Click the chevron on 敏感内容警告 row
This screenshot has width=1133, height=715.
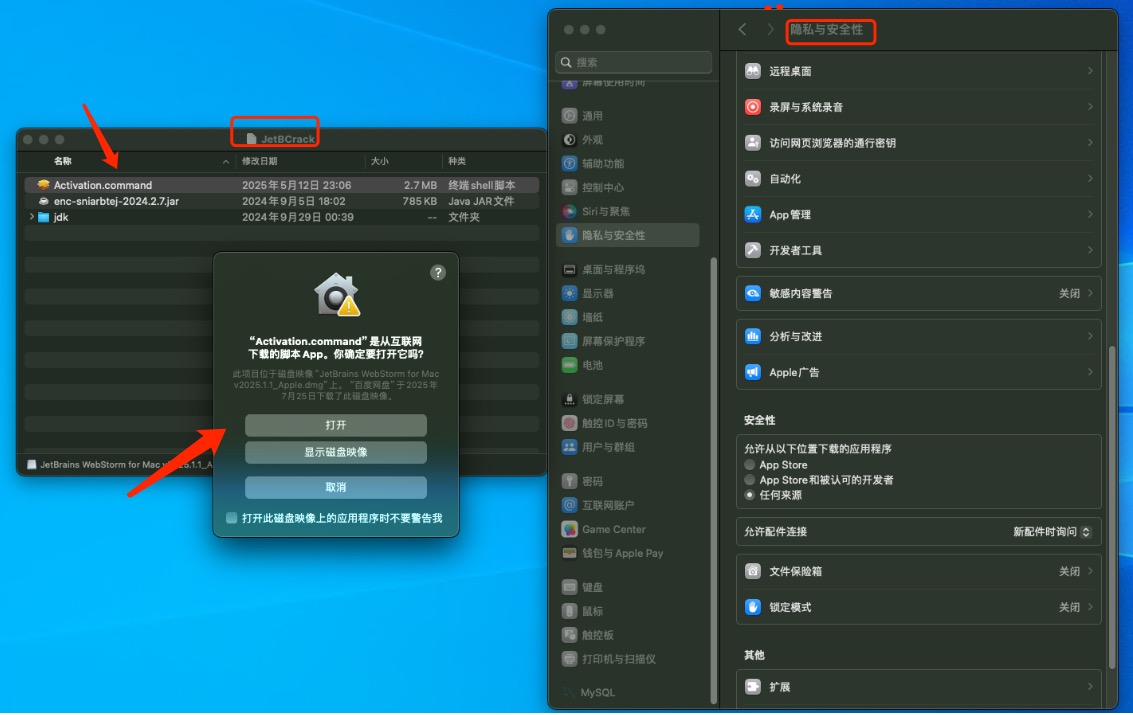tap(1090, 293)
